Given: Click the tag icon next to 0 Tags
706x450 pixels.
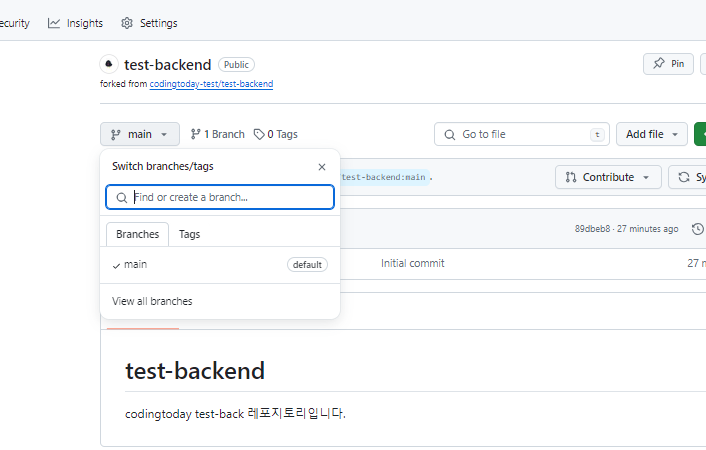Looking at the screenshot, I should 259,134.
